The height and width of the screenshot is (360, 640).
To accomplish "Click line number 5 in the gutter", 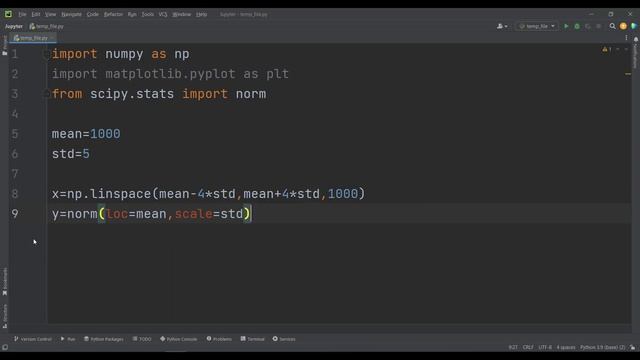I will pos(15,134).
